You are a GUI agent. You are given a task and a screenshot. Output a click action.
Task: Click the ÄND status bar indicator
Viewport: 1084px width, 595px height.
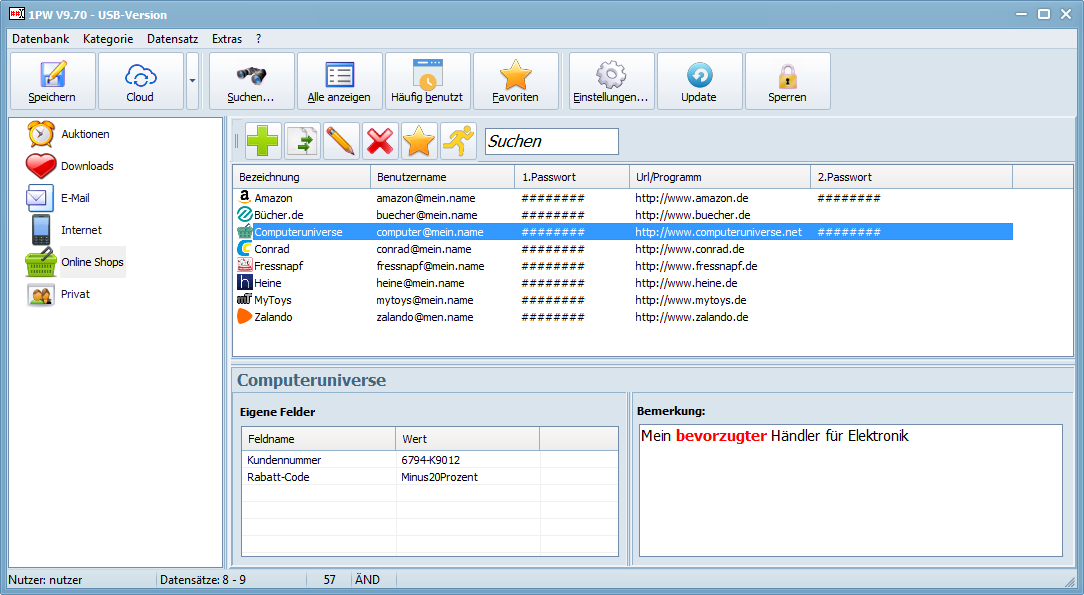367,580
